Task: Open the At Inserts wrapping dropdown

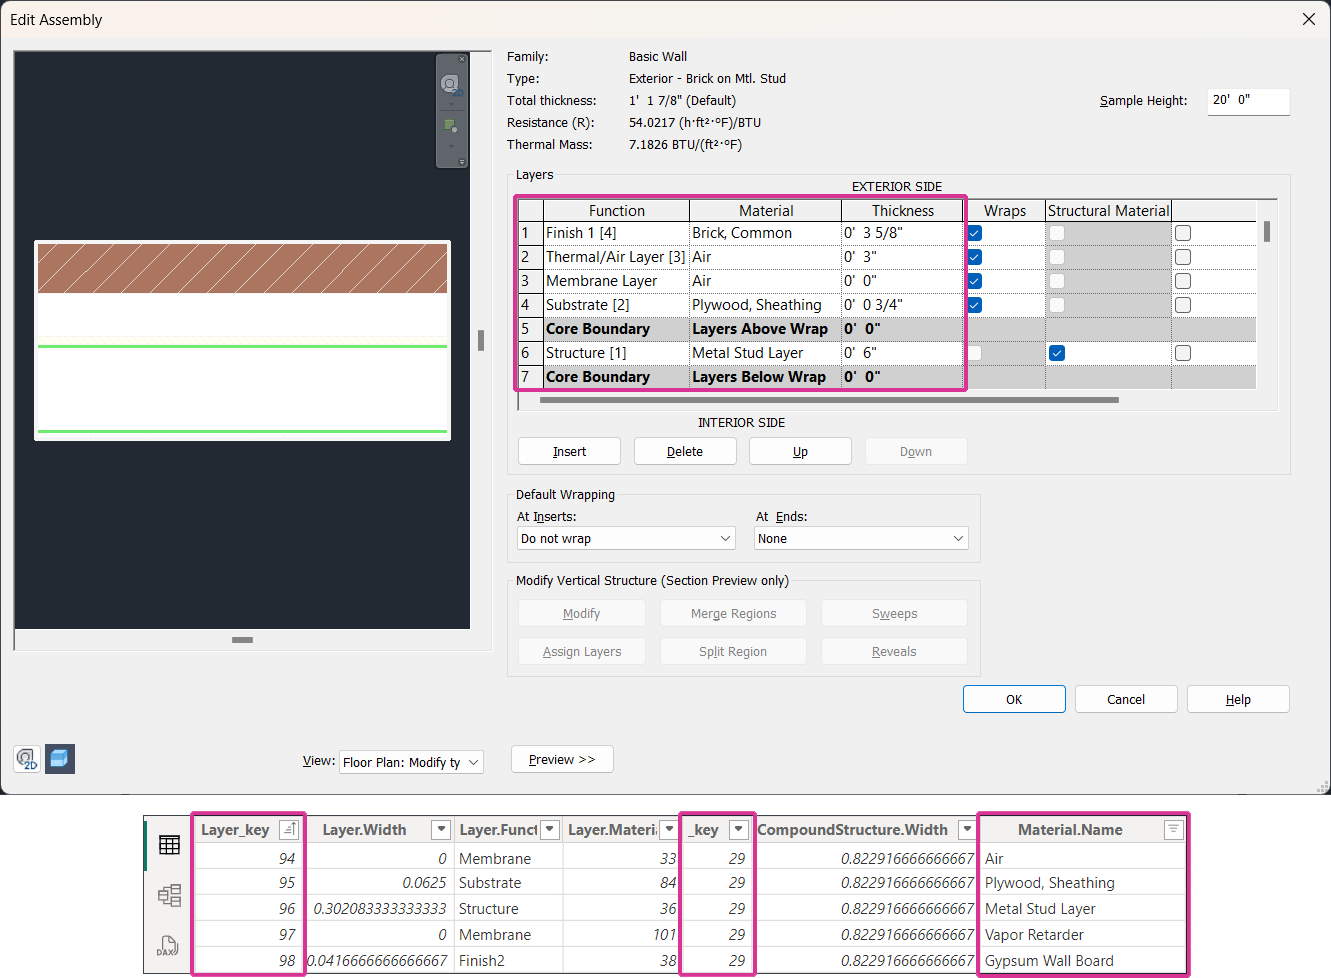Action: 627,538
